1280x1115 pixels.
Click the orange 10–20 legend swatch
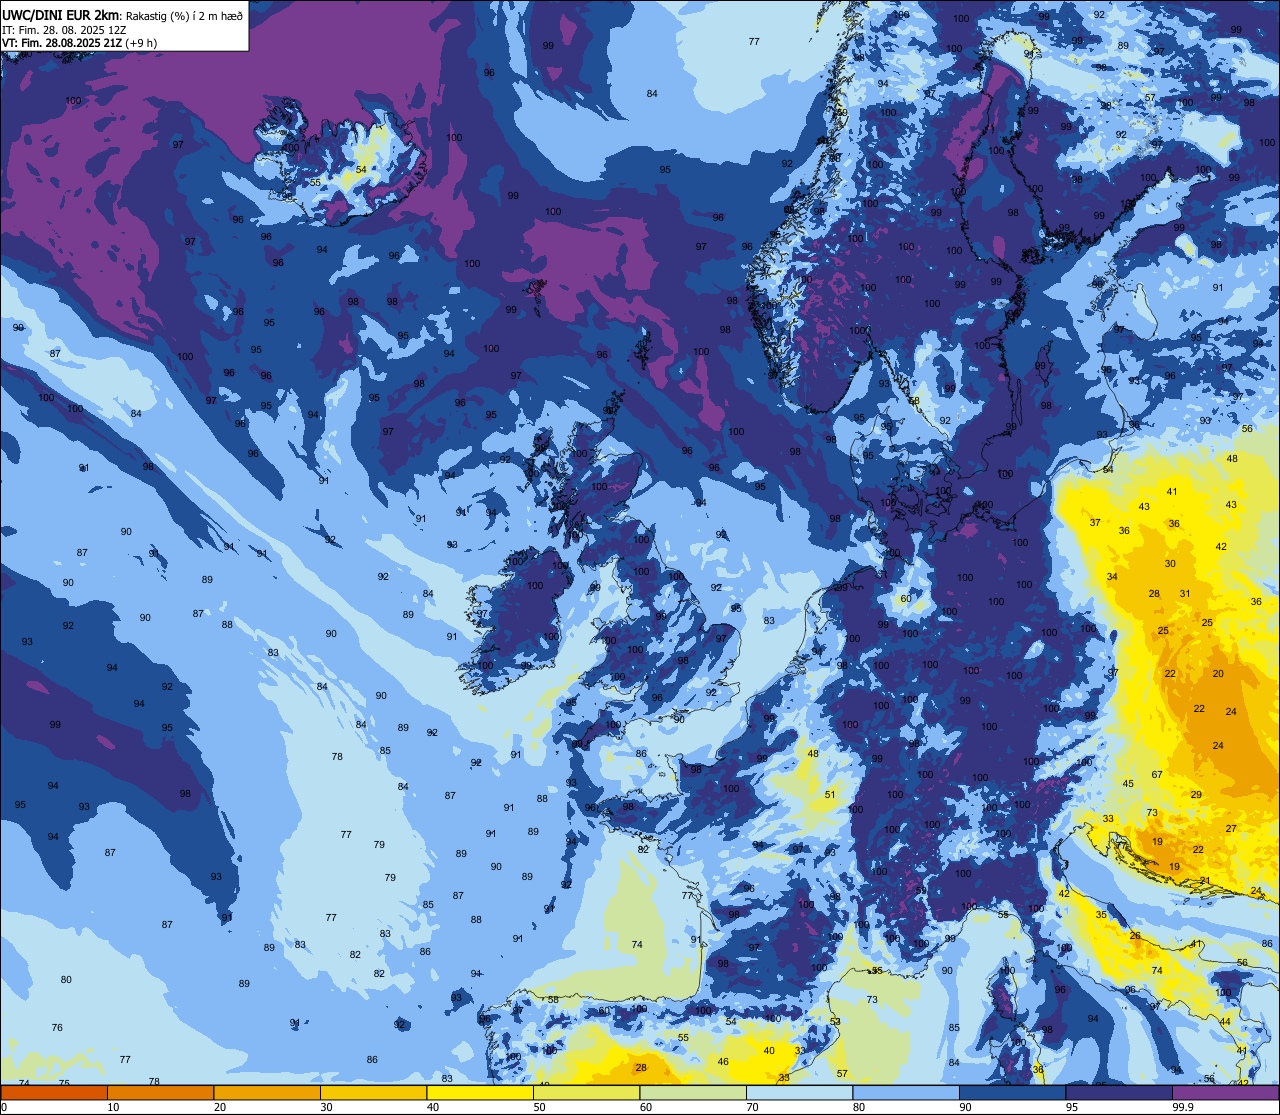click(160, 1092)
